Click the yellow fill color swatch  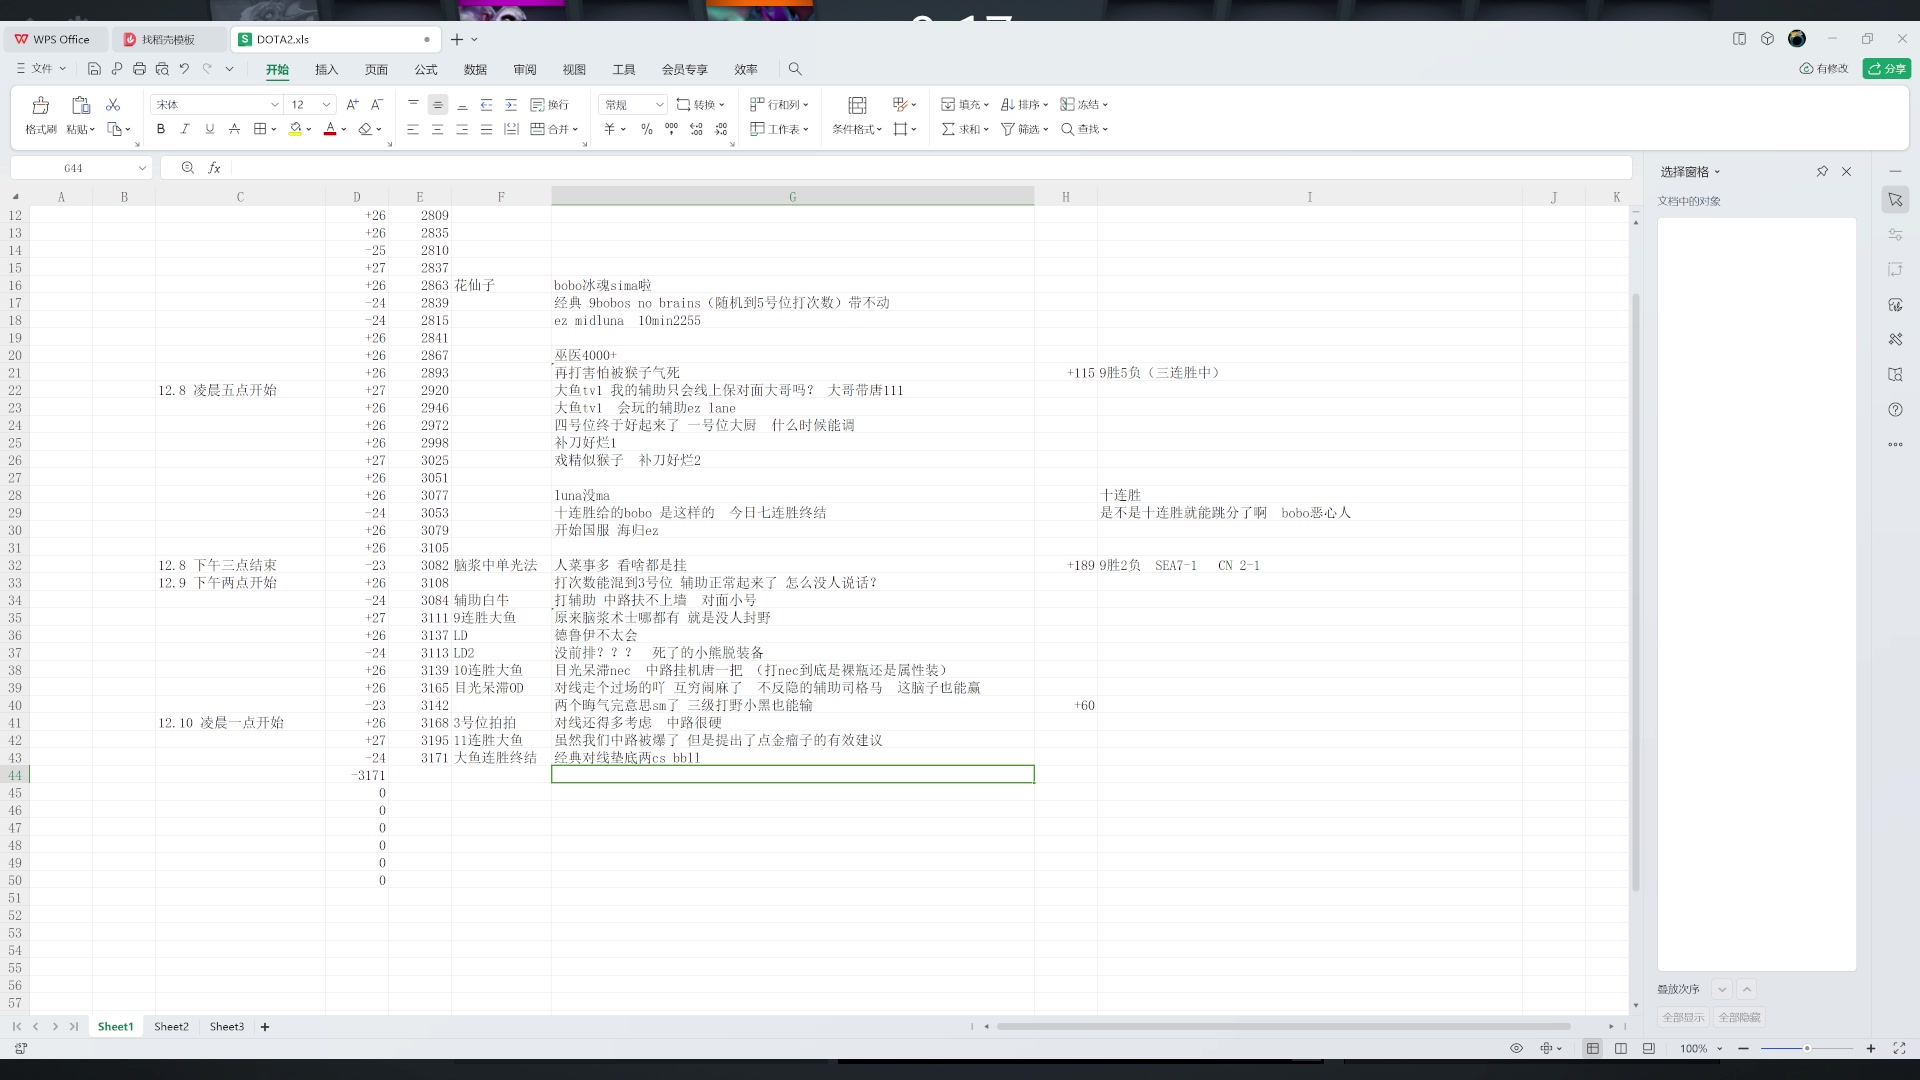click(x=295, y=129)
